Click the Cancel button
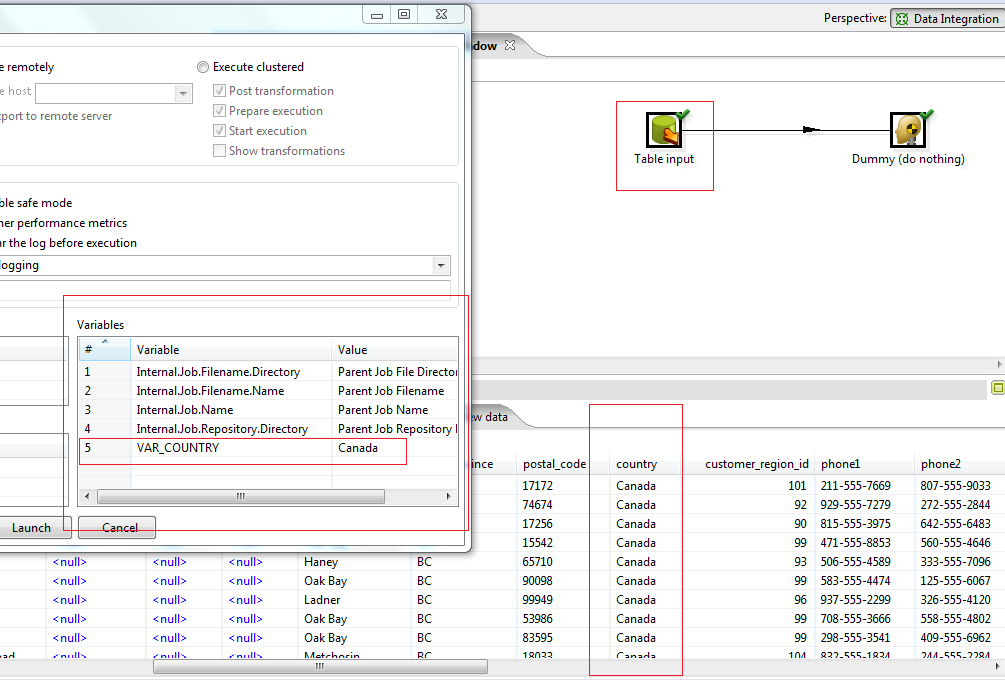Viewport: 1005px width, 680px height. point(116,527)
